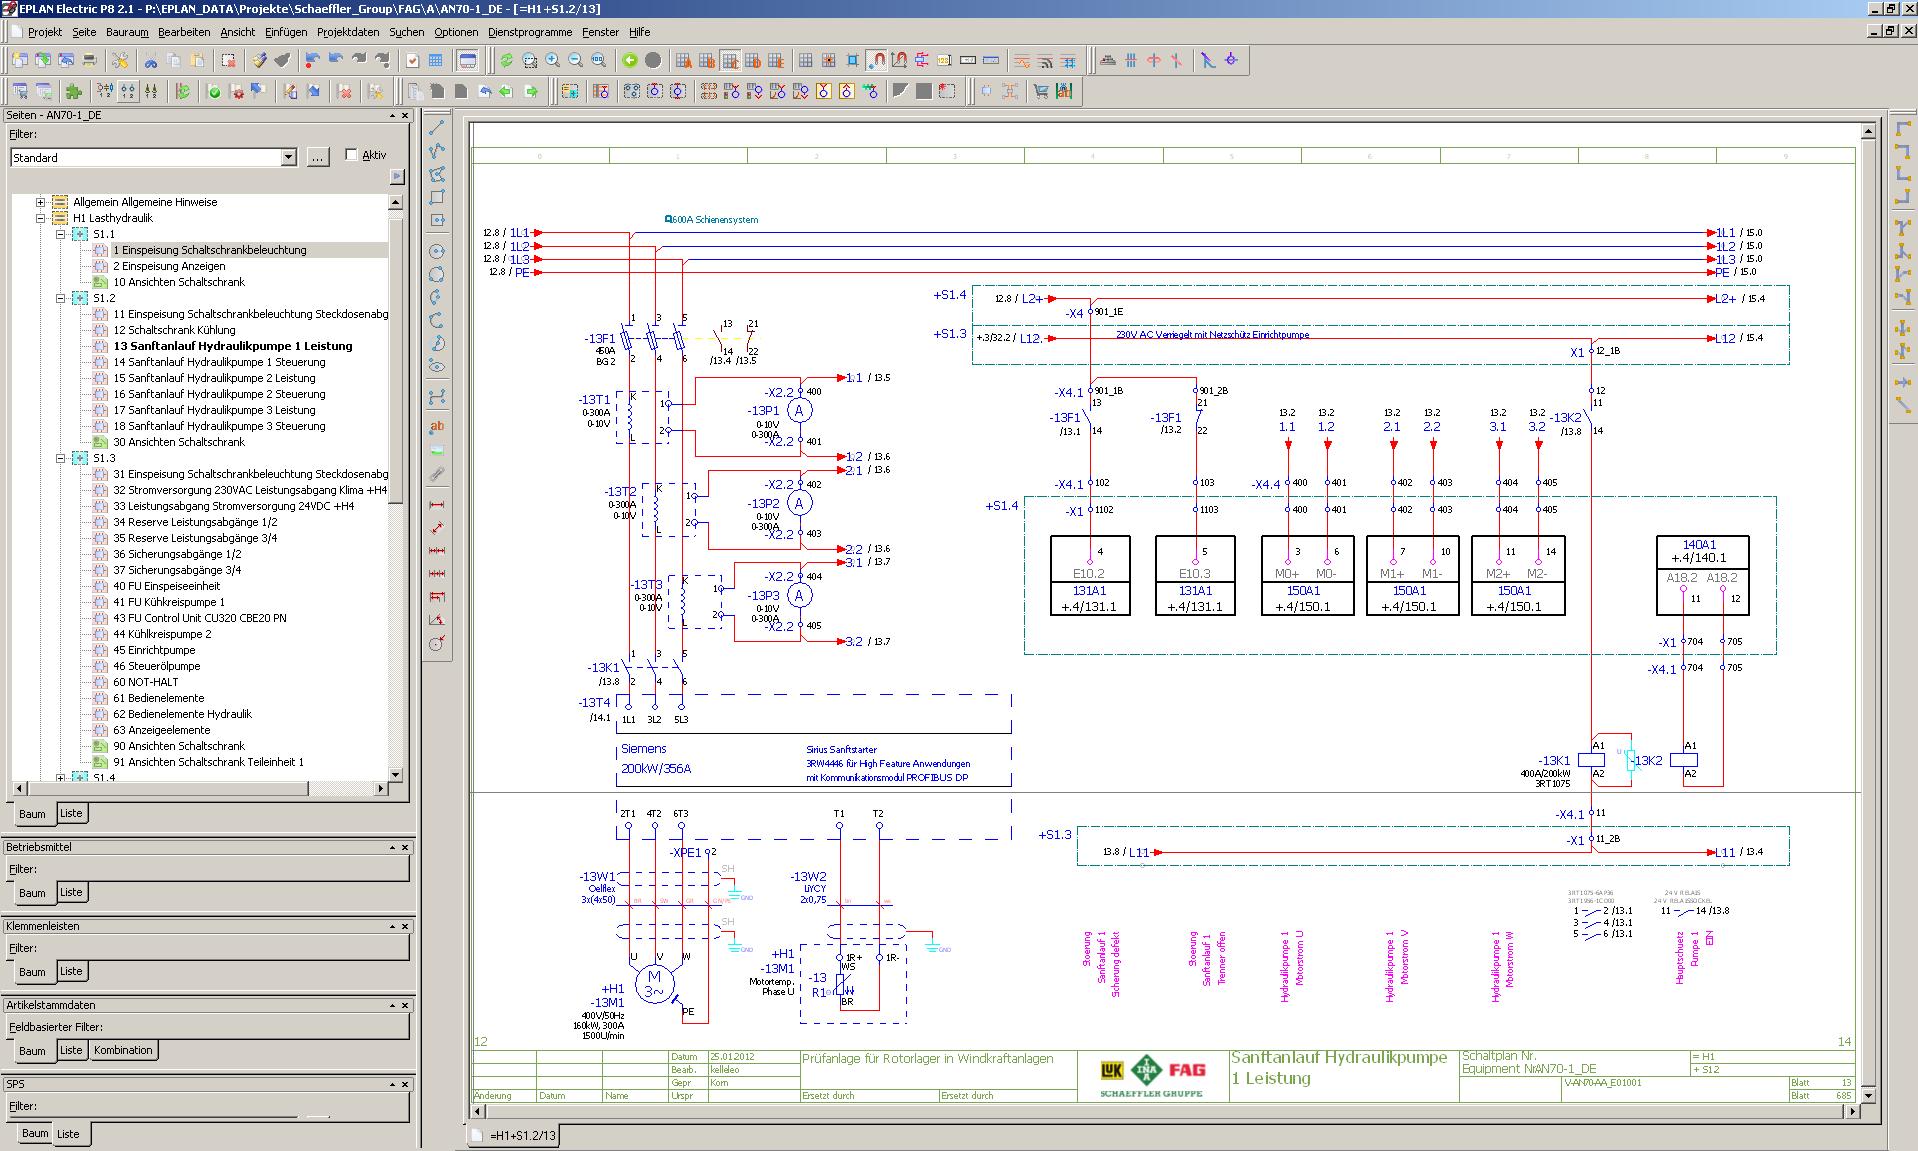Image resolution: width=1918 pixels, height=1151 pixels.
Task: Collapse the H1 Lasthydraulik tree node
Action: [x=41, y=218]
